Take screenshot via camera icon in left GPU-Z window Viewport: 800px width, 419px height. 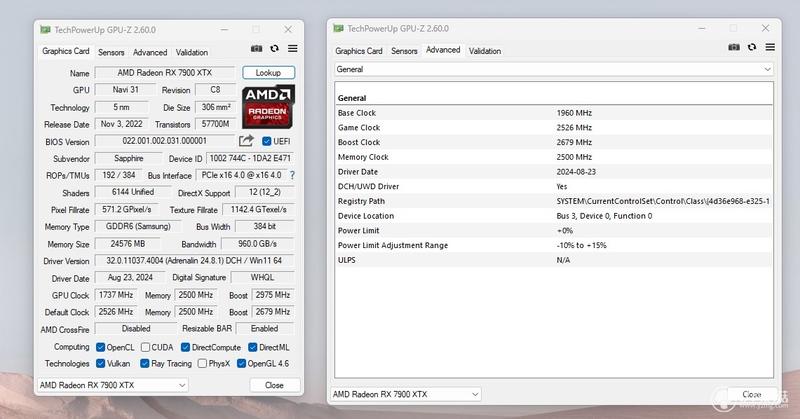(256, 48)
